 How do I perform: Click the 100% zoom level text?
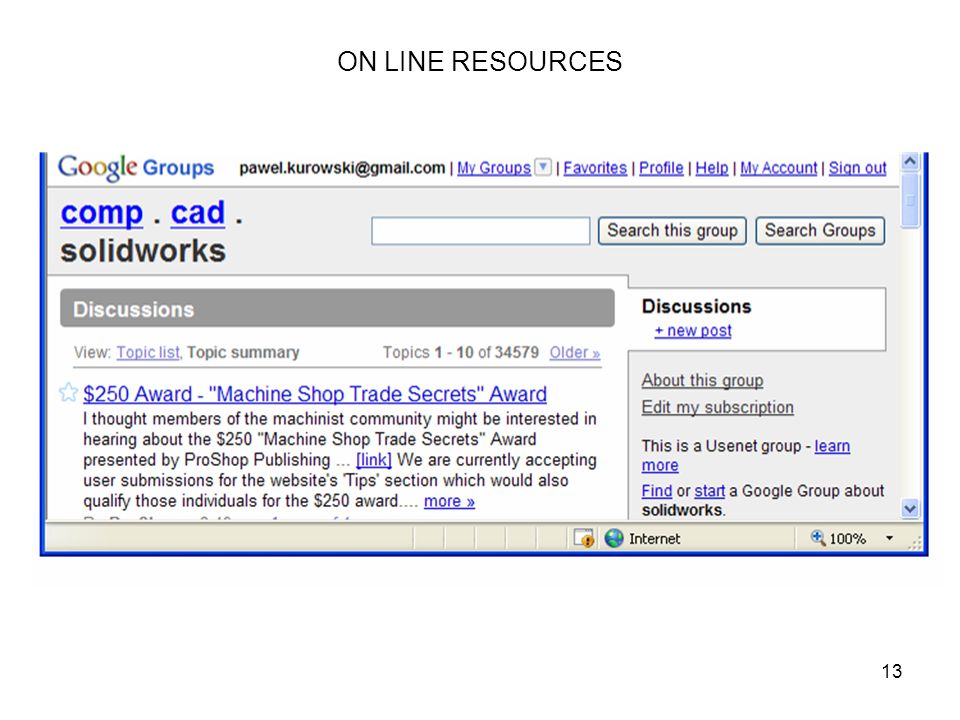[x=847, y=538]
